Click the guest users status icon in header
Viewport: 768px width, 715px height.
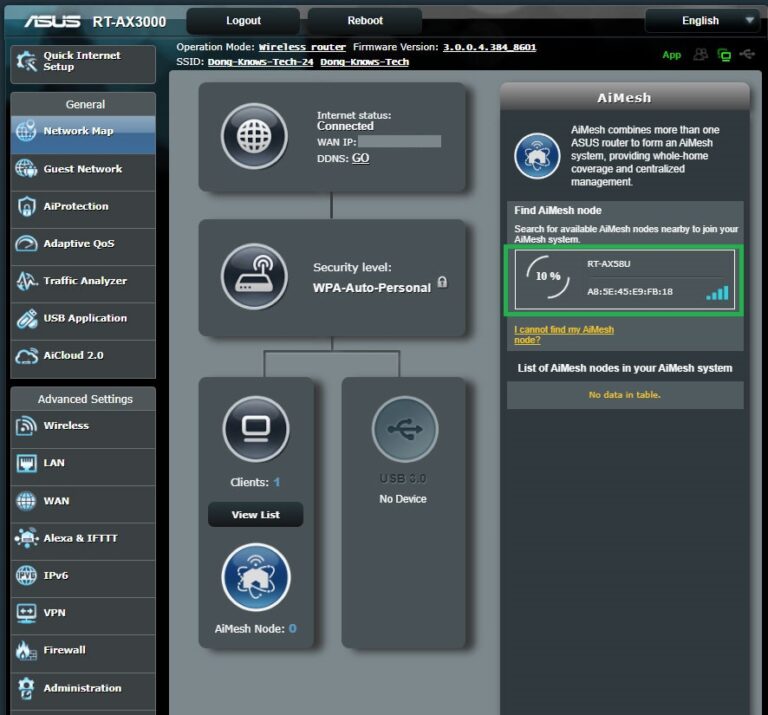[700, 54]
